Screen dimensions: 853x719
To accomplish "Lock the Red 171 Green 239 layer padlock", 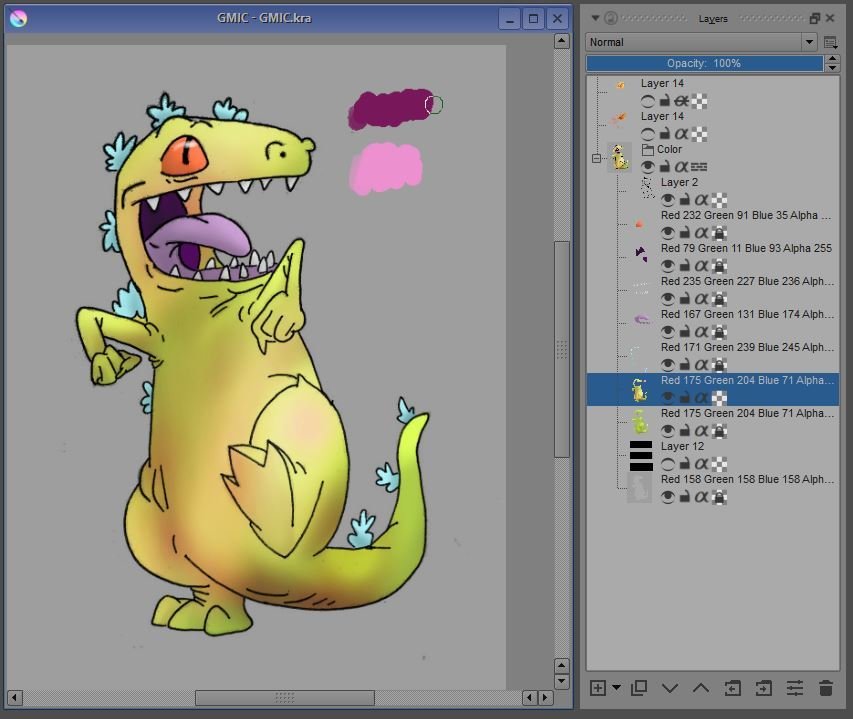I will (685, 365).
